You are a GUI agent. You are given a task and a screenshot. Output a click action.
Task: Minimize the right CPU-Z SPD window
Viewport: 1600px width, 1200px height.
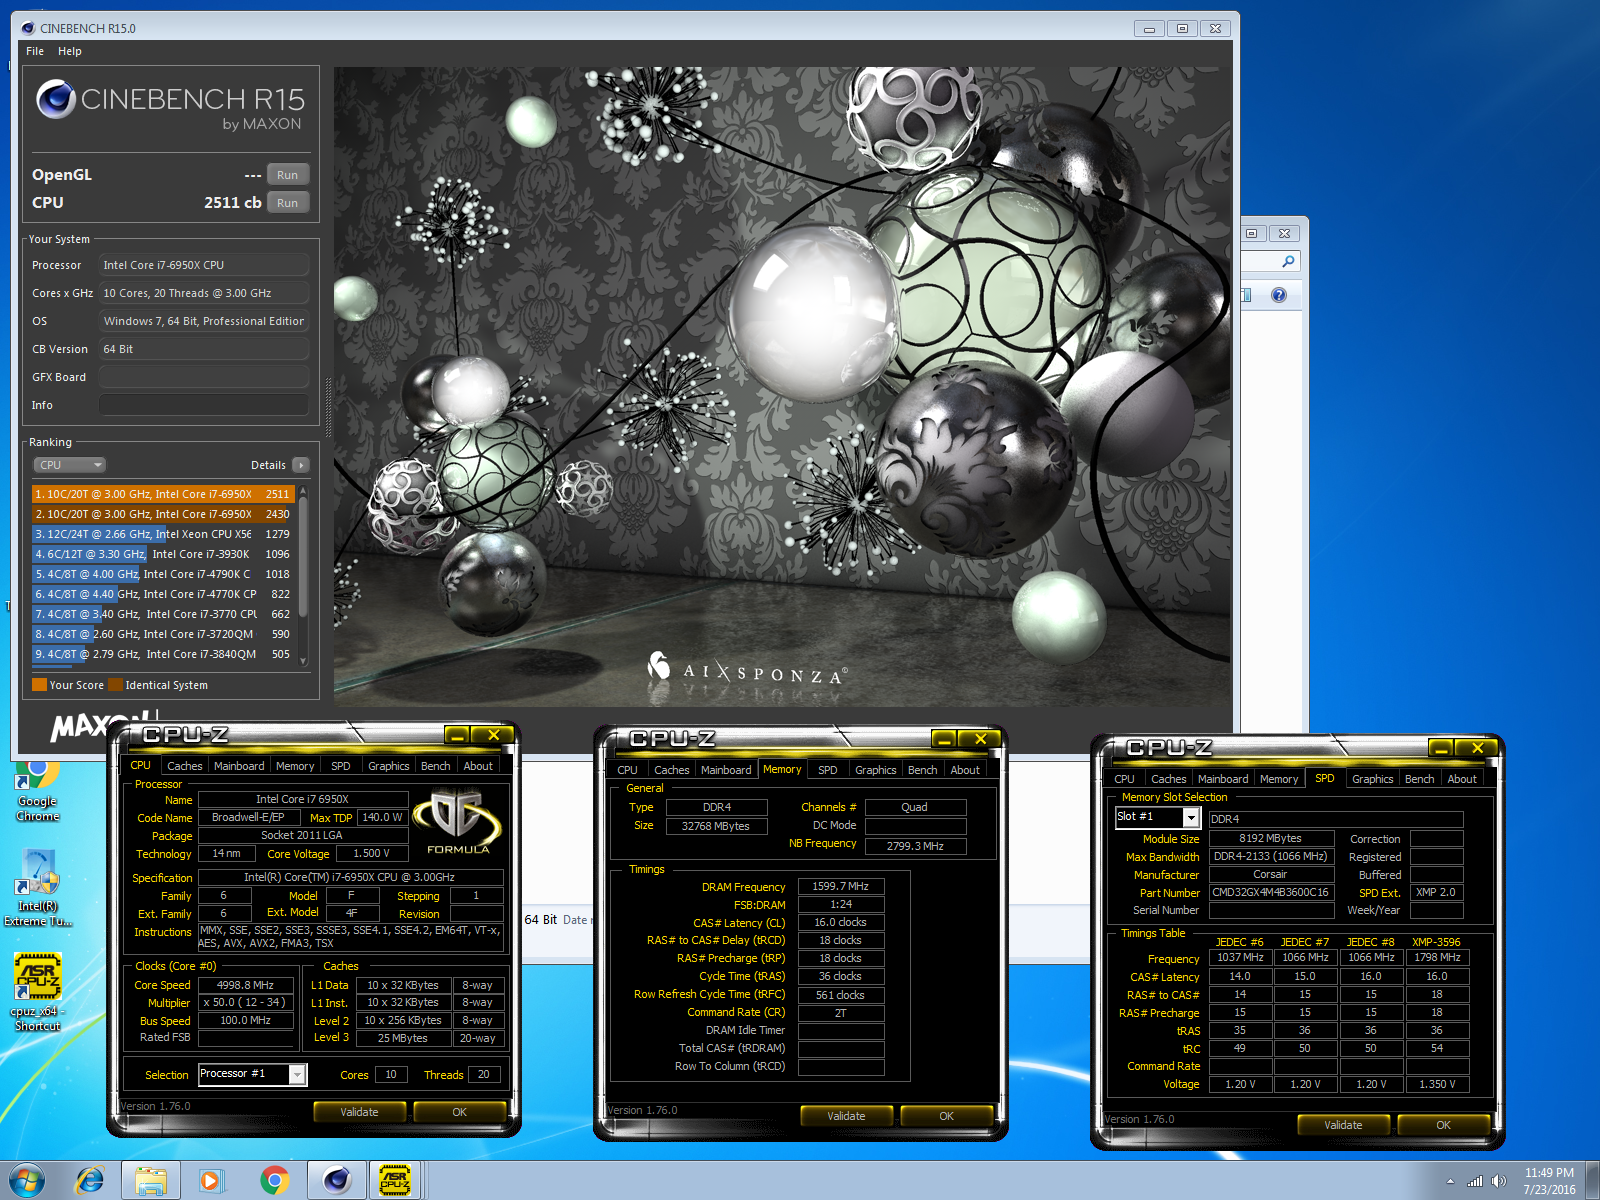[x=1441, y=748]
